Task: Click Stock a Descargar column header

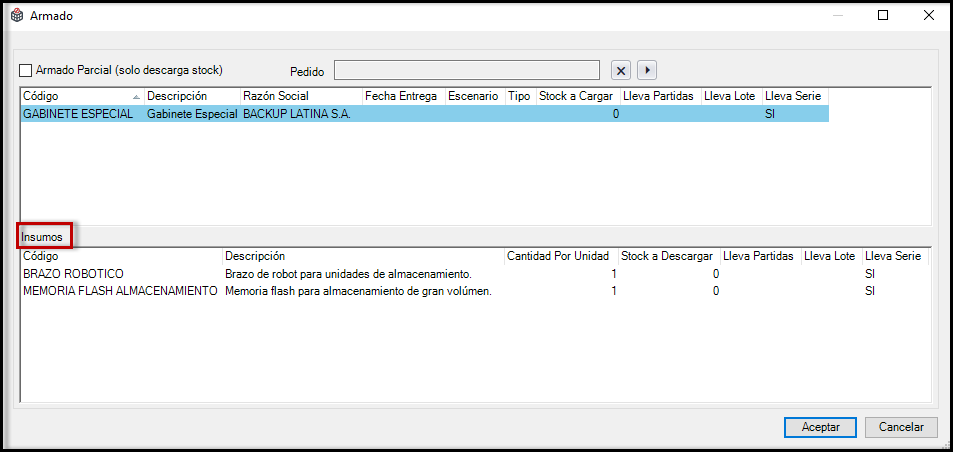Action: pos(669,256)
